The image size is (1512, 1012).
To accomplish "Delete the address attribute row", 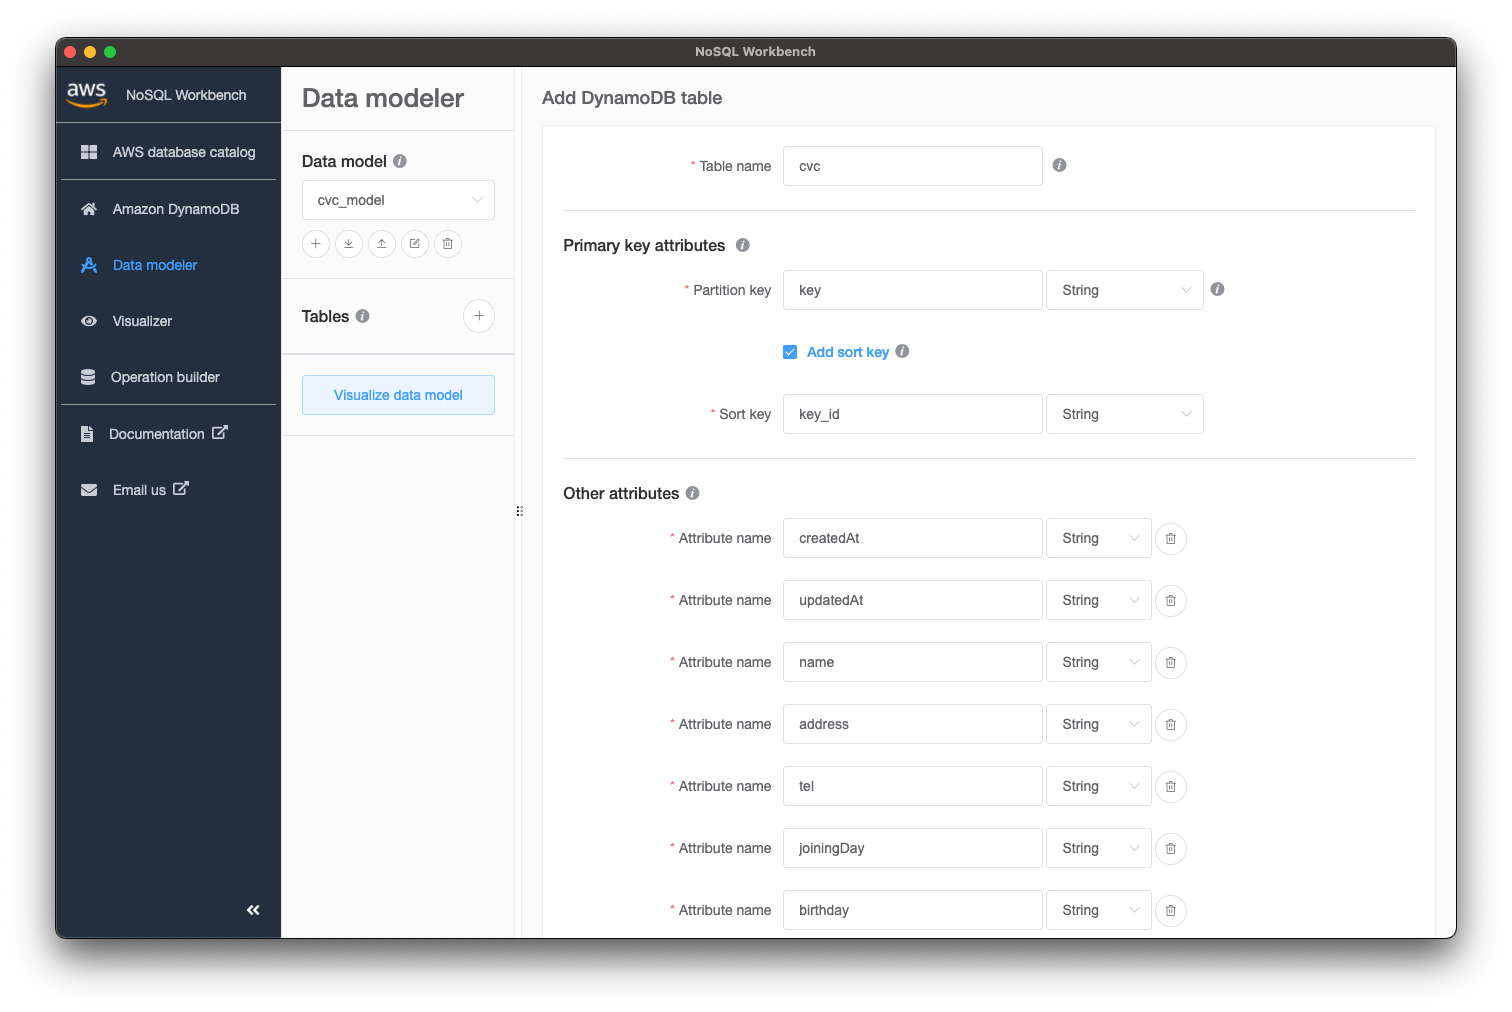I will (x=1171, y=725).
